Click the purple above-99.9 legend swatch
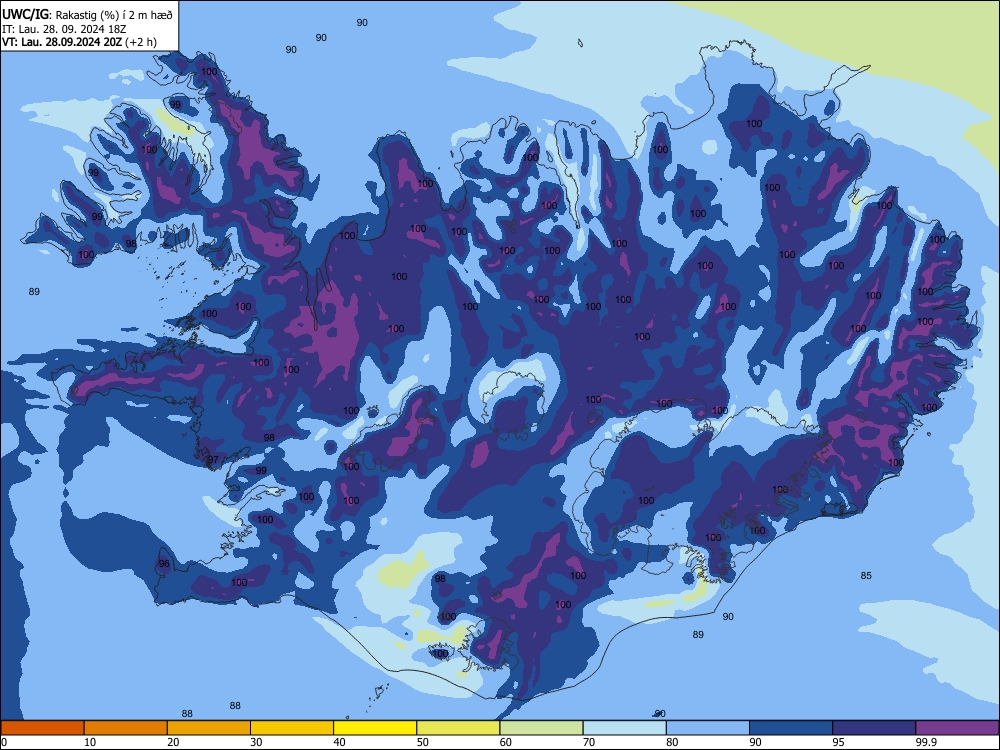1000x750 pixels. click(x=957, y=728)
